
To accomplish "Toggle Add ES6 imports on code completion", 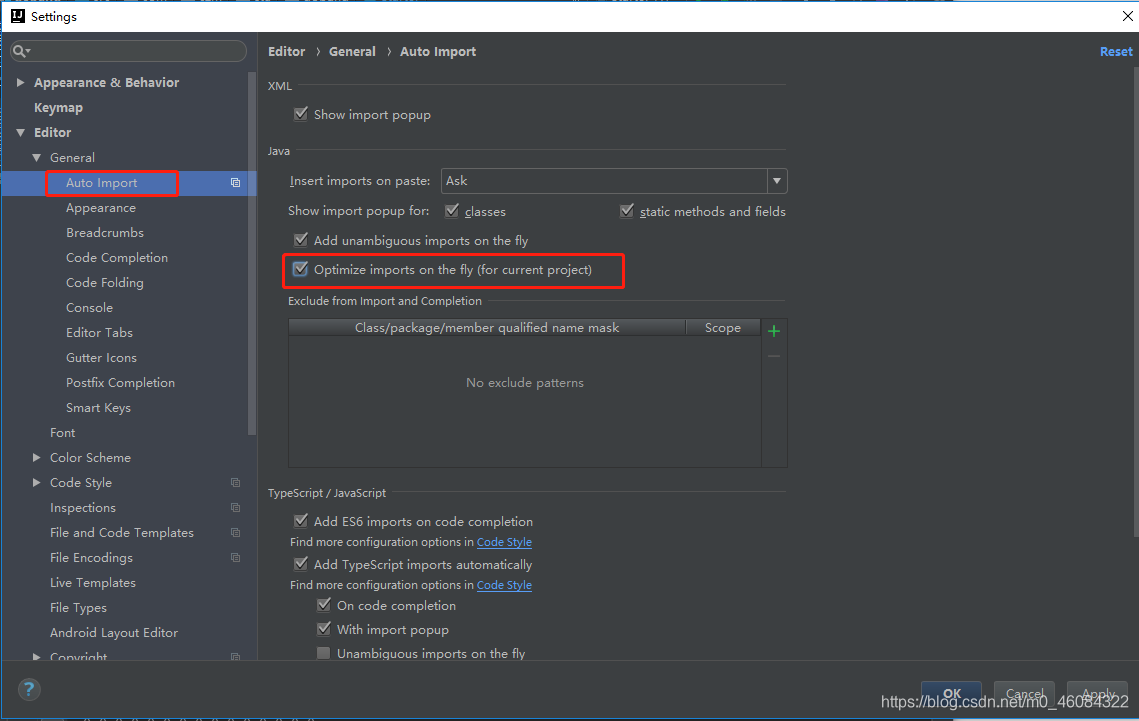I will coord(301,521).
